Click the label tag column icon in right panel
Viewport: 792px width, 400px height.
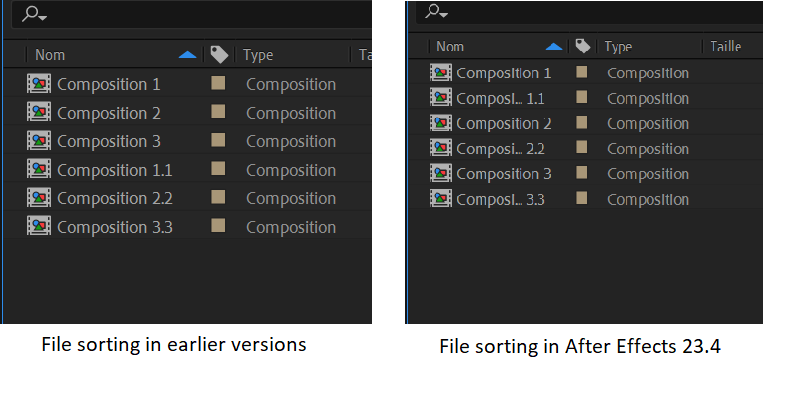tap(582, 47)
